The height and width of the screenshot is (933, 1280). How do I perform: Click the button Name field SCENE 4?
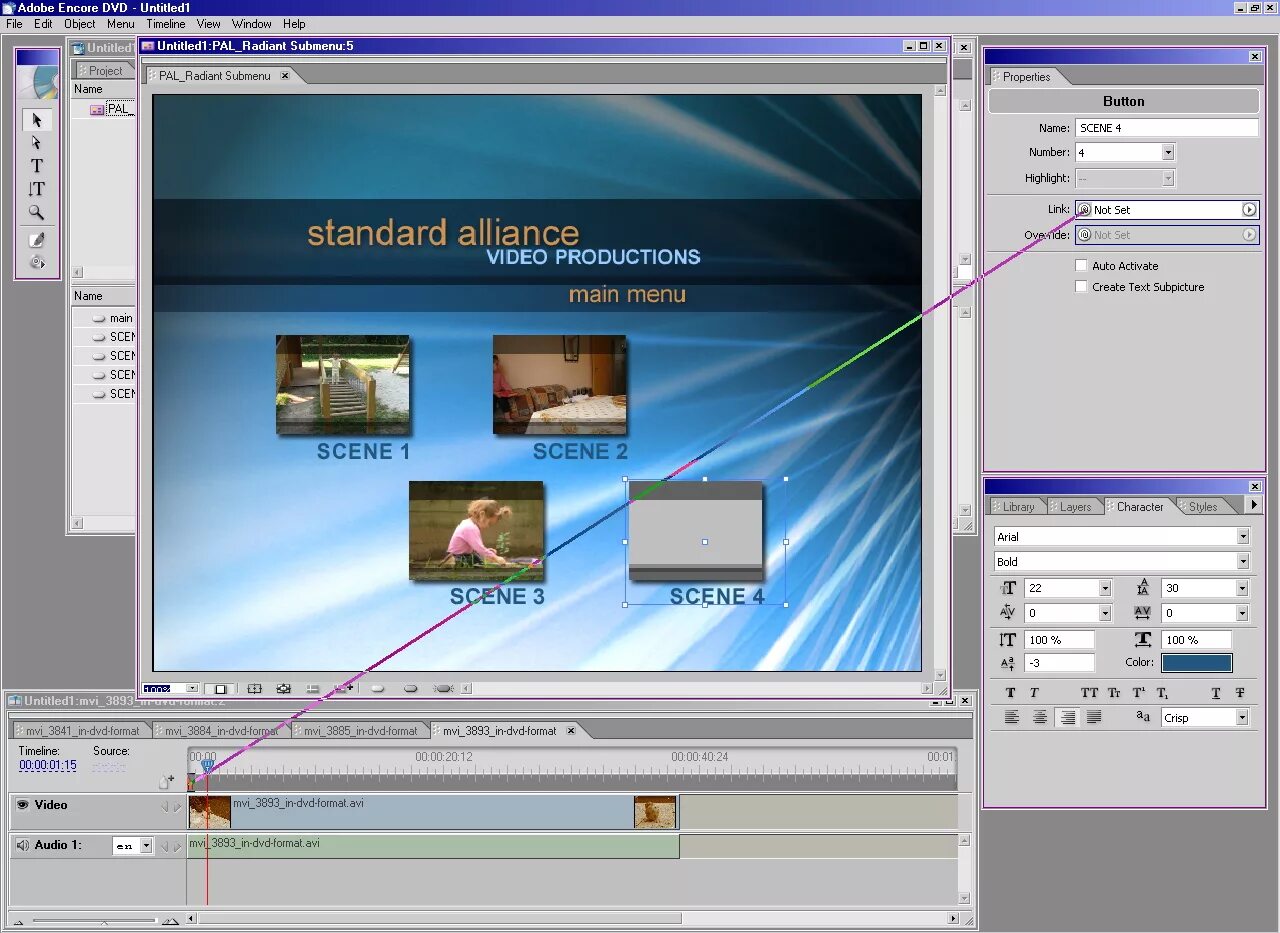1166,128
